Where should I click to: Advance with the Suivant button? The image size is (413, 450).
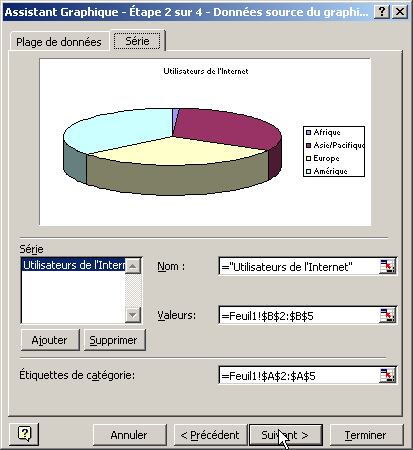286,435
